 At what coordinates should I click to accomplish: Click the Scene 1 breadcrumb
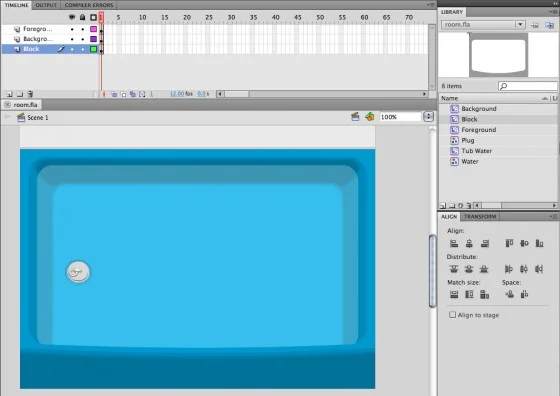click(38, 117)
